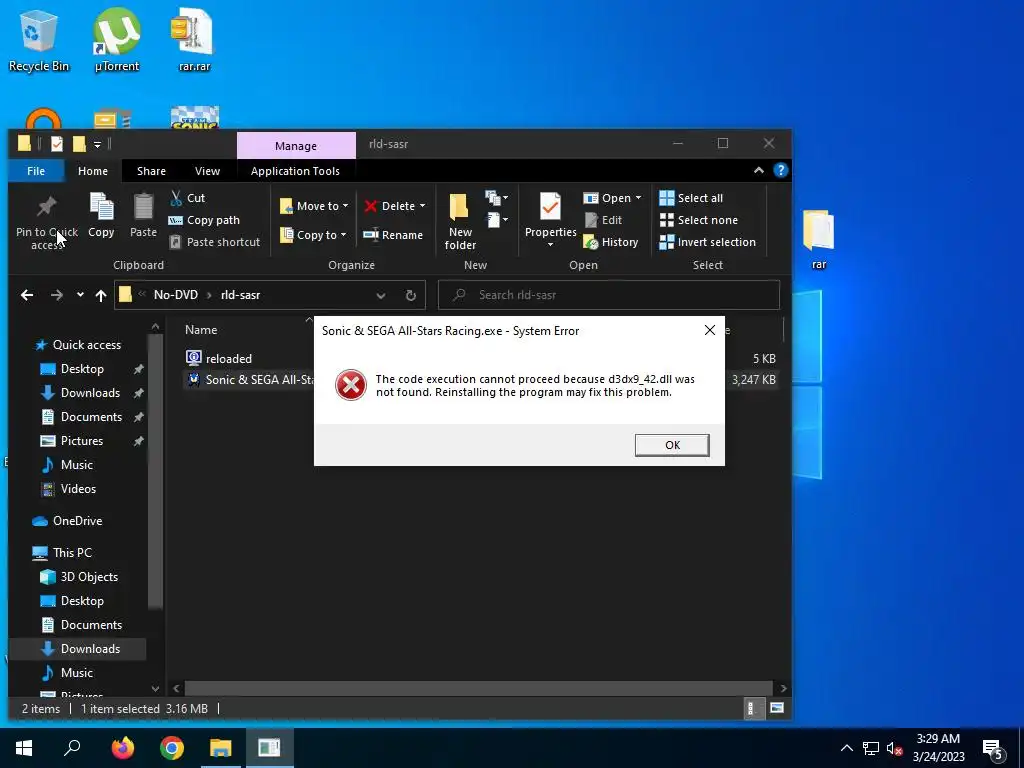Viewport: 1024px width, 768px height.
Task: Open the New item dropdown icon
Action: (x=496, y=197)
